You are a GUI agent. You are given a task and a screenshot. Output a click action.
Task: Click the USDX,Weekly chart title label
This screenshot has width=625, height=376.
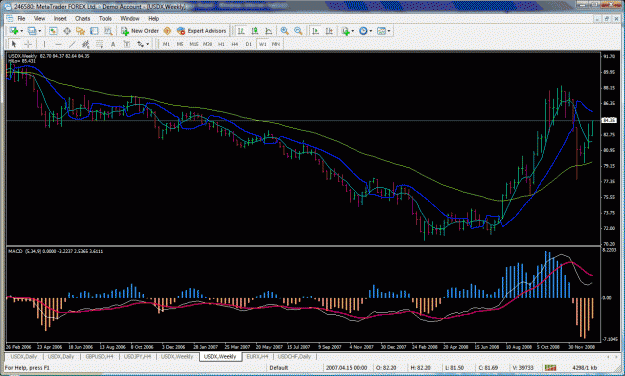tap(23, 56)
